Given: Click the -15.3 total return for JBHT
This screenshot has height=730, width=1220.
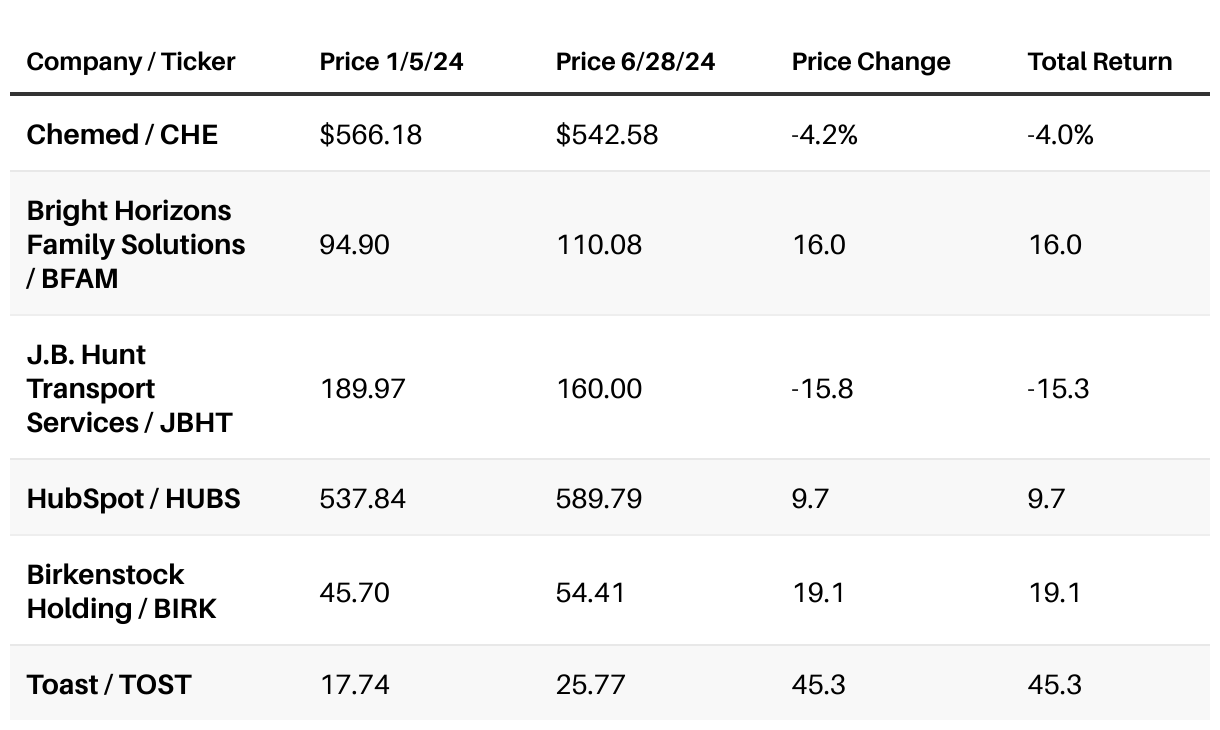Looking at the screenshot, I should [x=1058, y=388].
